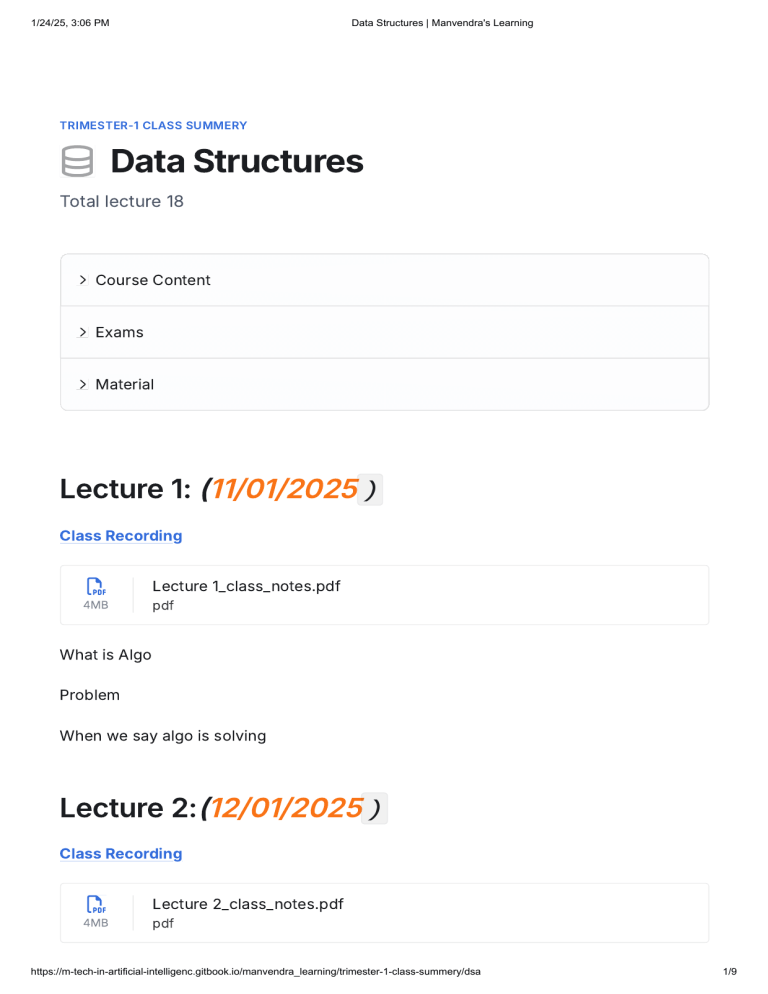Select the 4MB label under Lecture 2 PDF icon
768x994 pixels.
click(96, 922)
